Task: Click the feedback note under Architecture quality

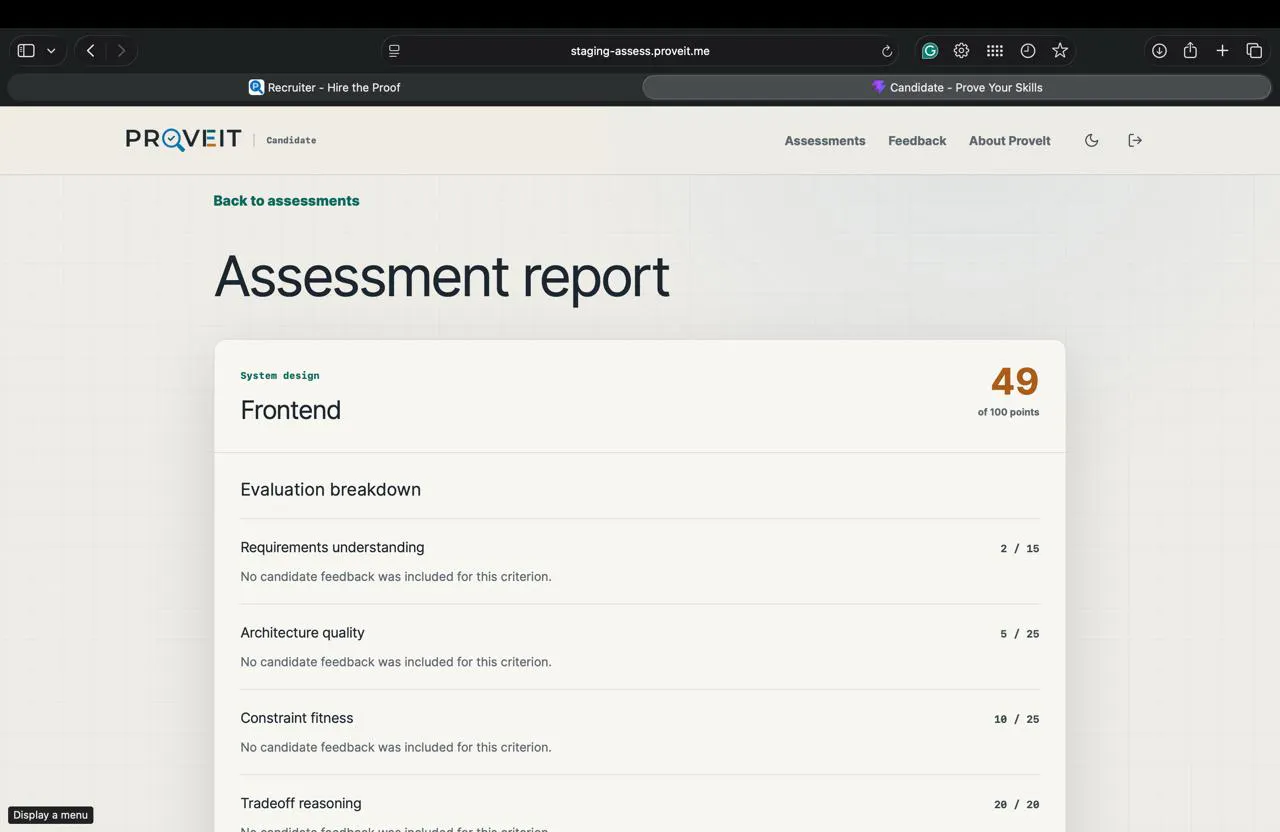Action: point(396,661)
